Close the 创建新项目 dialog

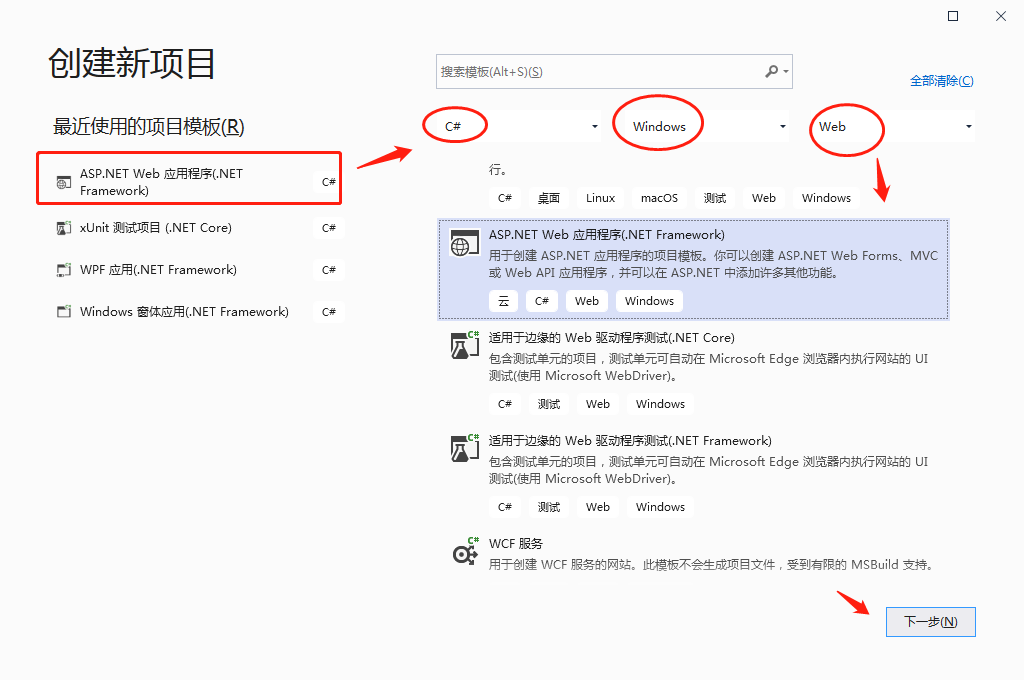[x=1000, y=16]
